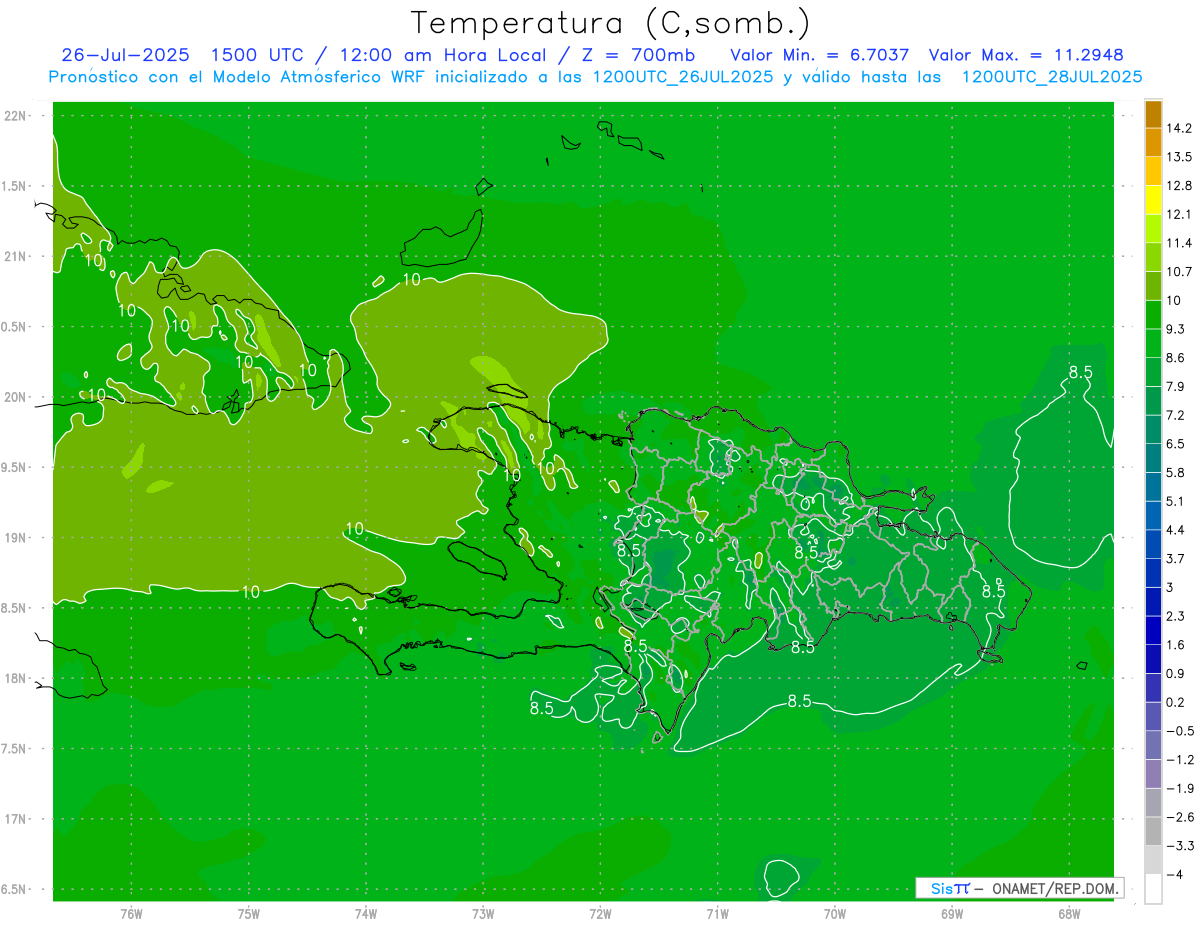The image size is (1200, 927).
Task: Pick the purple legend band between -1.9 and -1.2
Action: pyautogui.click(x=1153, y=774)
